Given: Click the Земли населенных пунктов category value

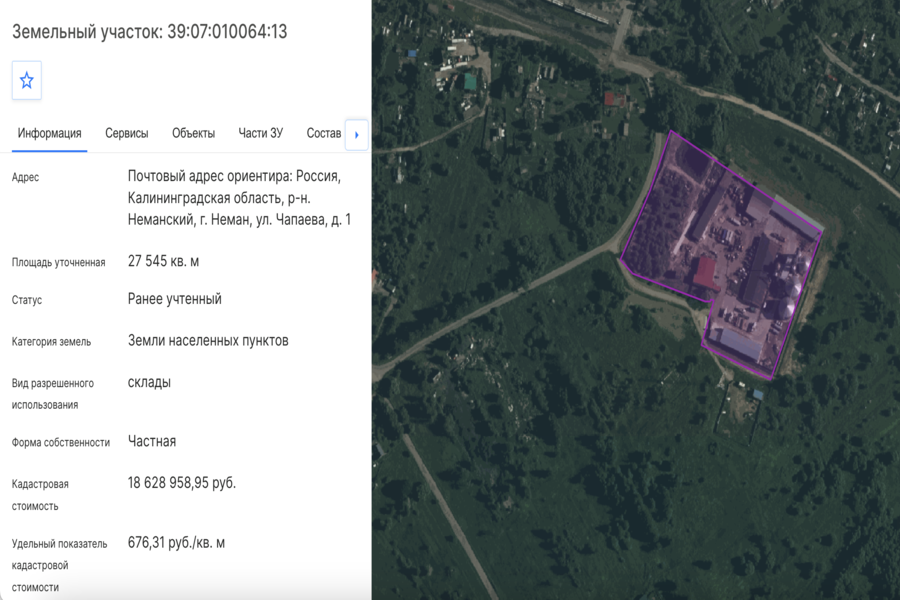Looking at the screenshot, I should (x=208, y=340).
